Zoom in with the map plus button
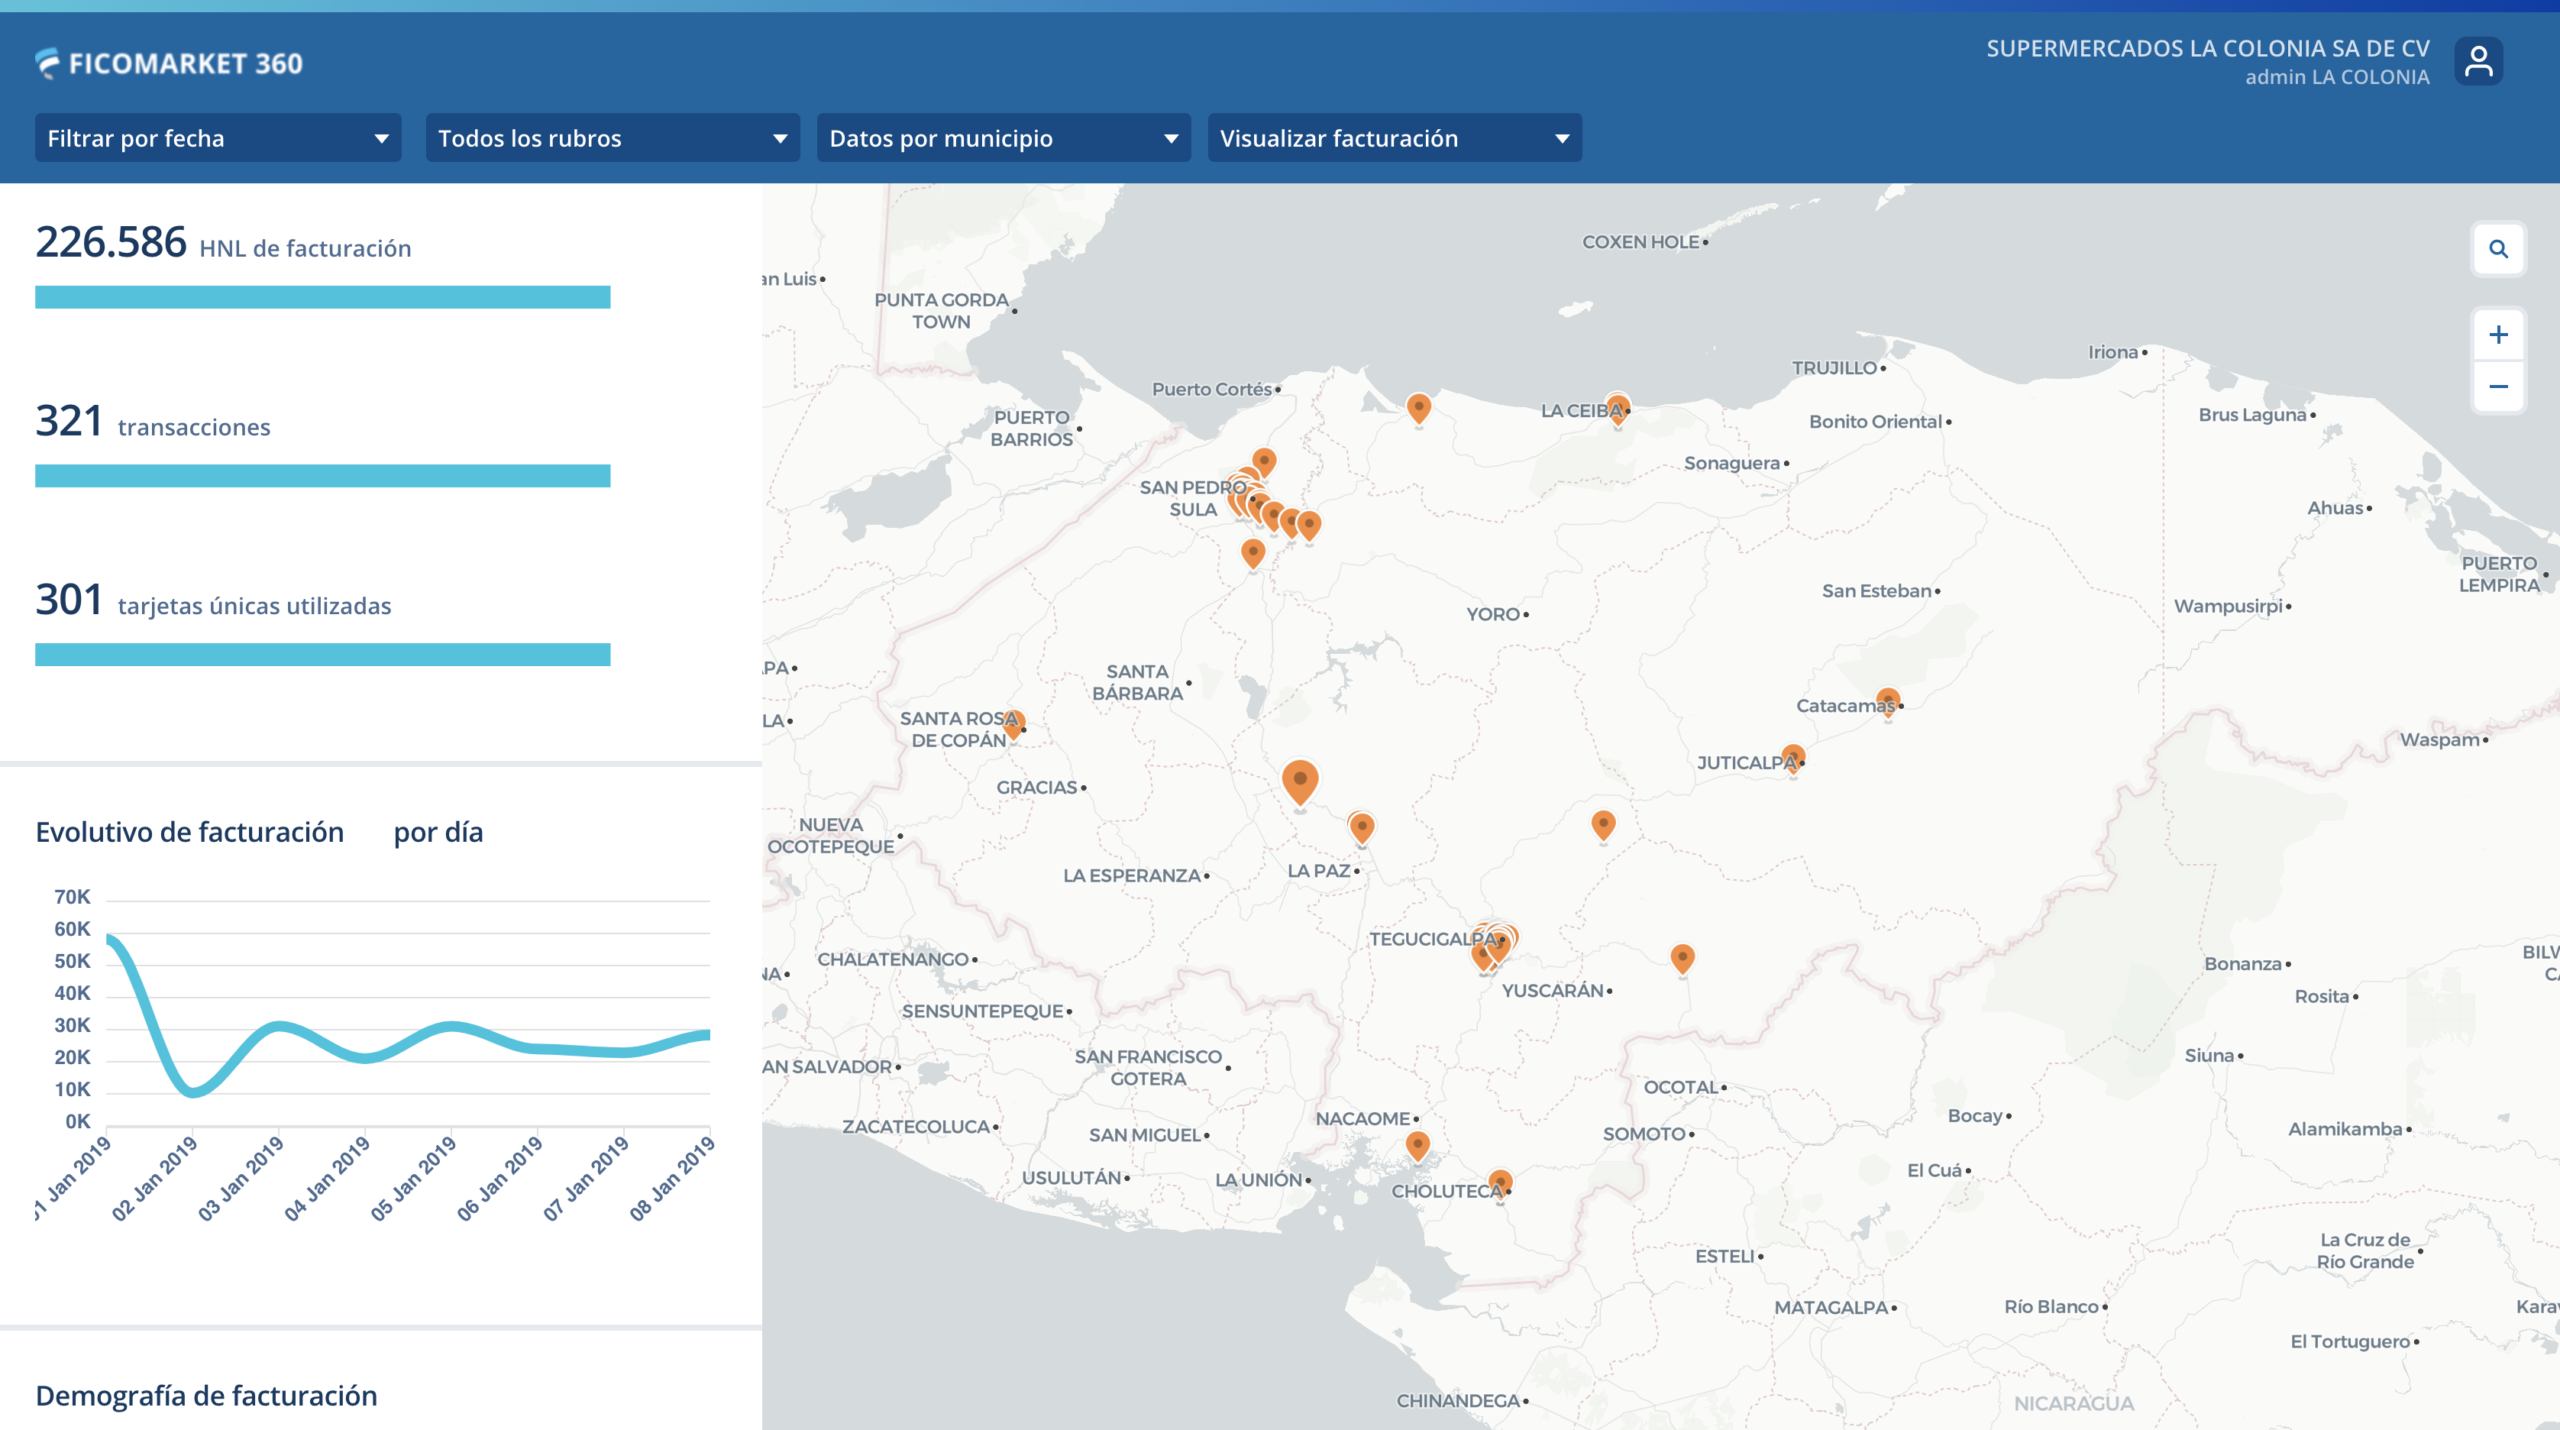2560x1430 pixels. (x=2497, y=335)
